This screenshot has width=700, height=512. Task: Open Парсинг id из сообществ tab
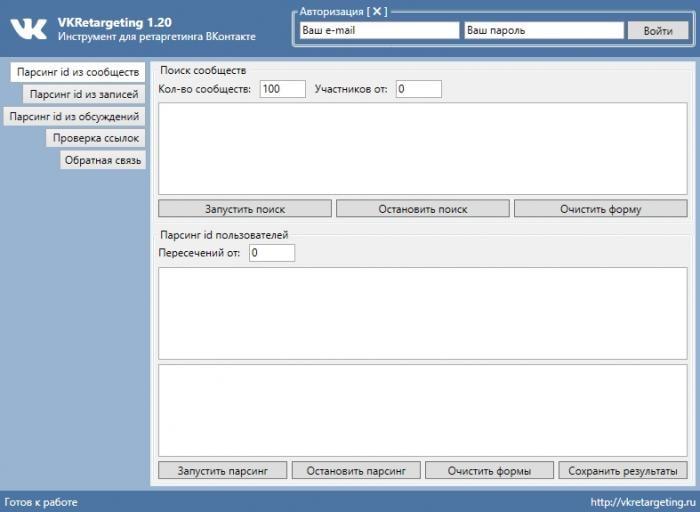point(78,72)
